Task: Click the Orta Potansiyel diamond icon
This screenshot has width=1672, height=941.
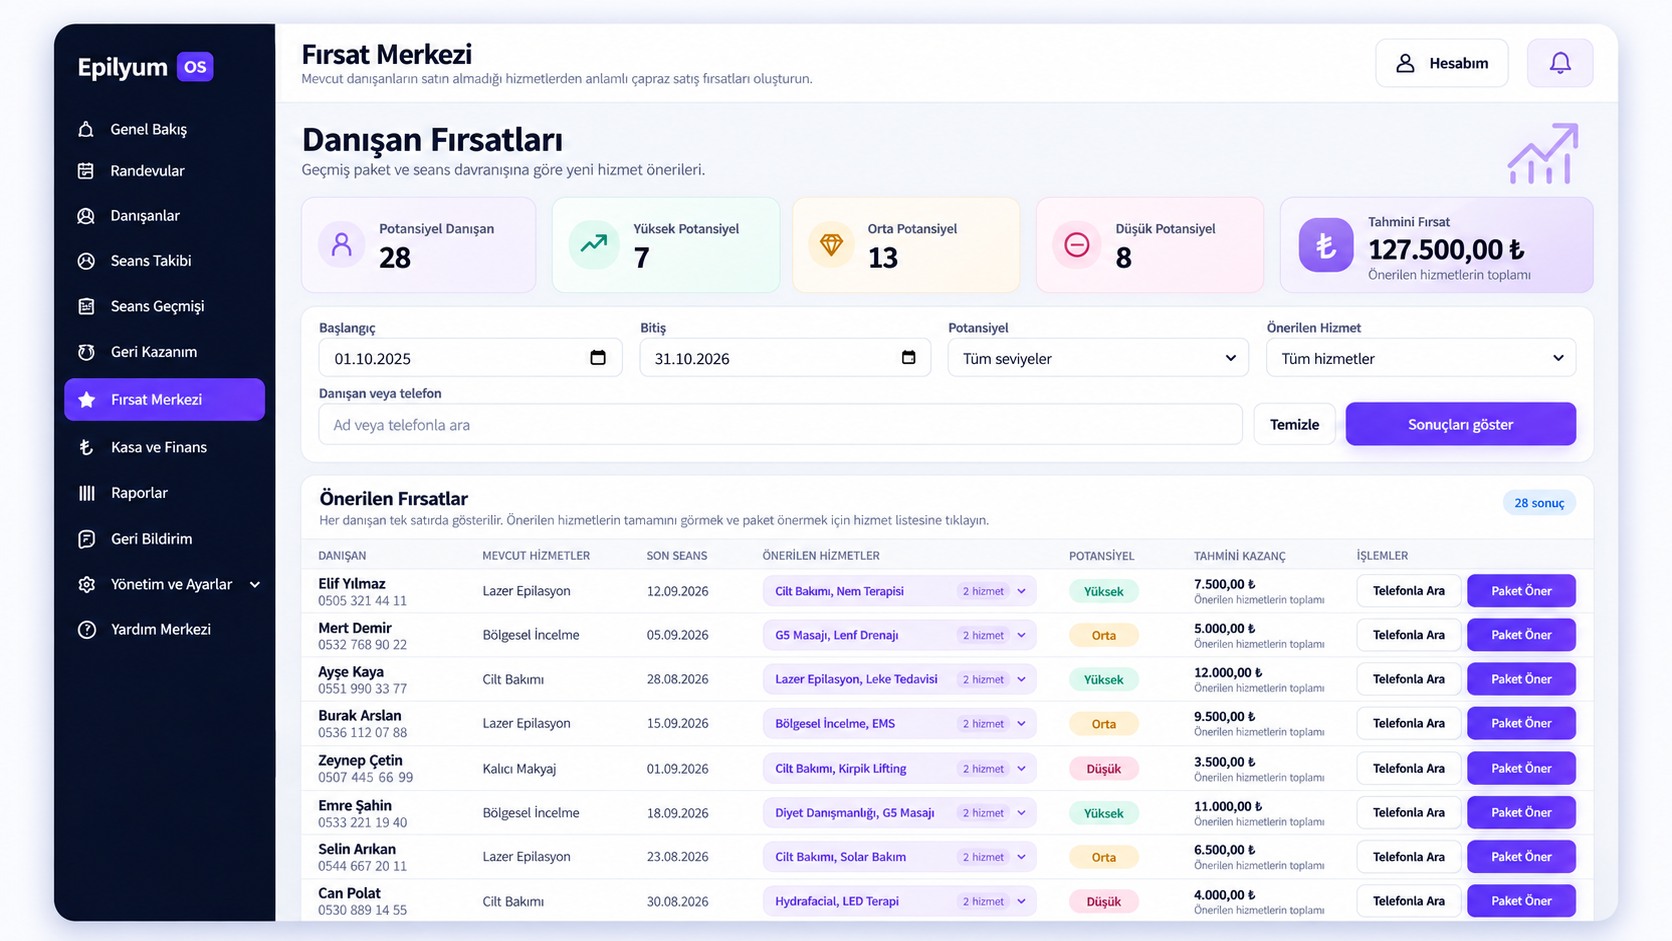Action: tap(831, 245)
